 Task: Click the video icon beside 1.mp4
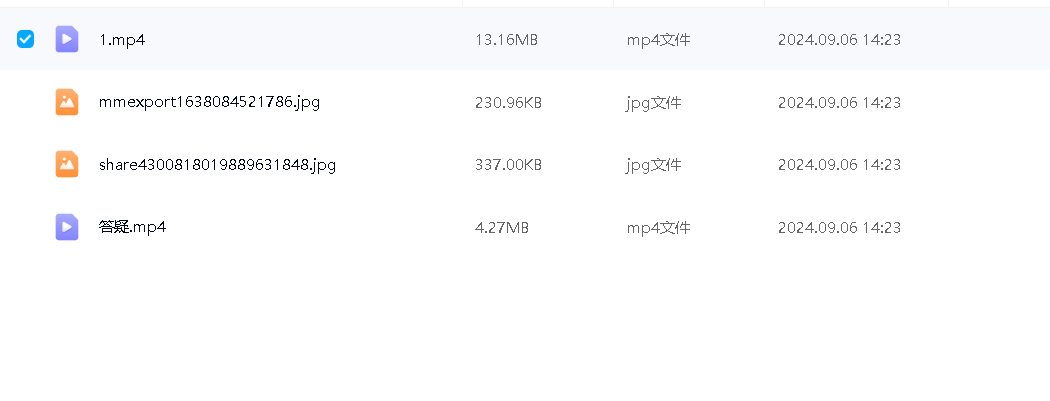[67, 39]
